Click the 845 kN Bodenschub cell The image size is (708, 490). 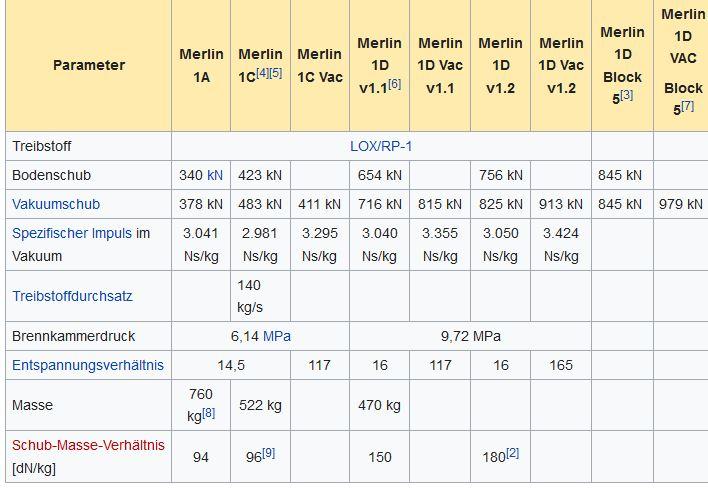tap(622, 175)
